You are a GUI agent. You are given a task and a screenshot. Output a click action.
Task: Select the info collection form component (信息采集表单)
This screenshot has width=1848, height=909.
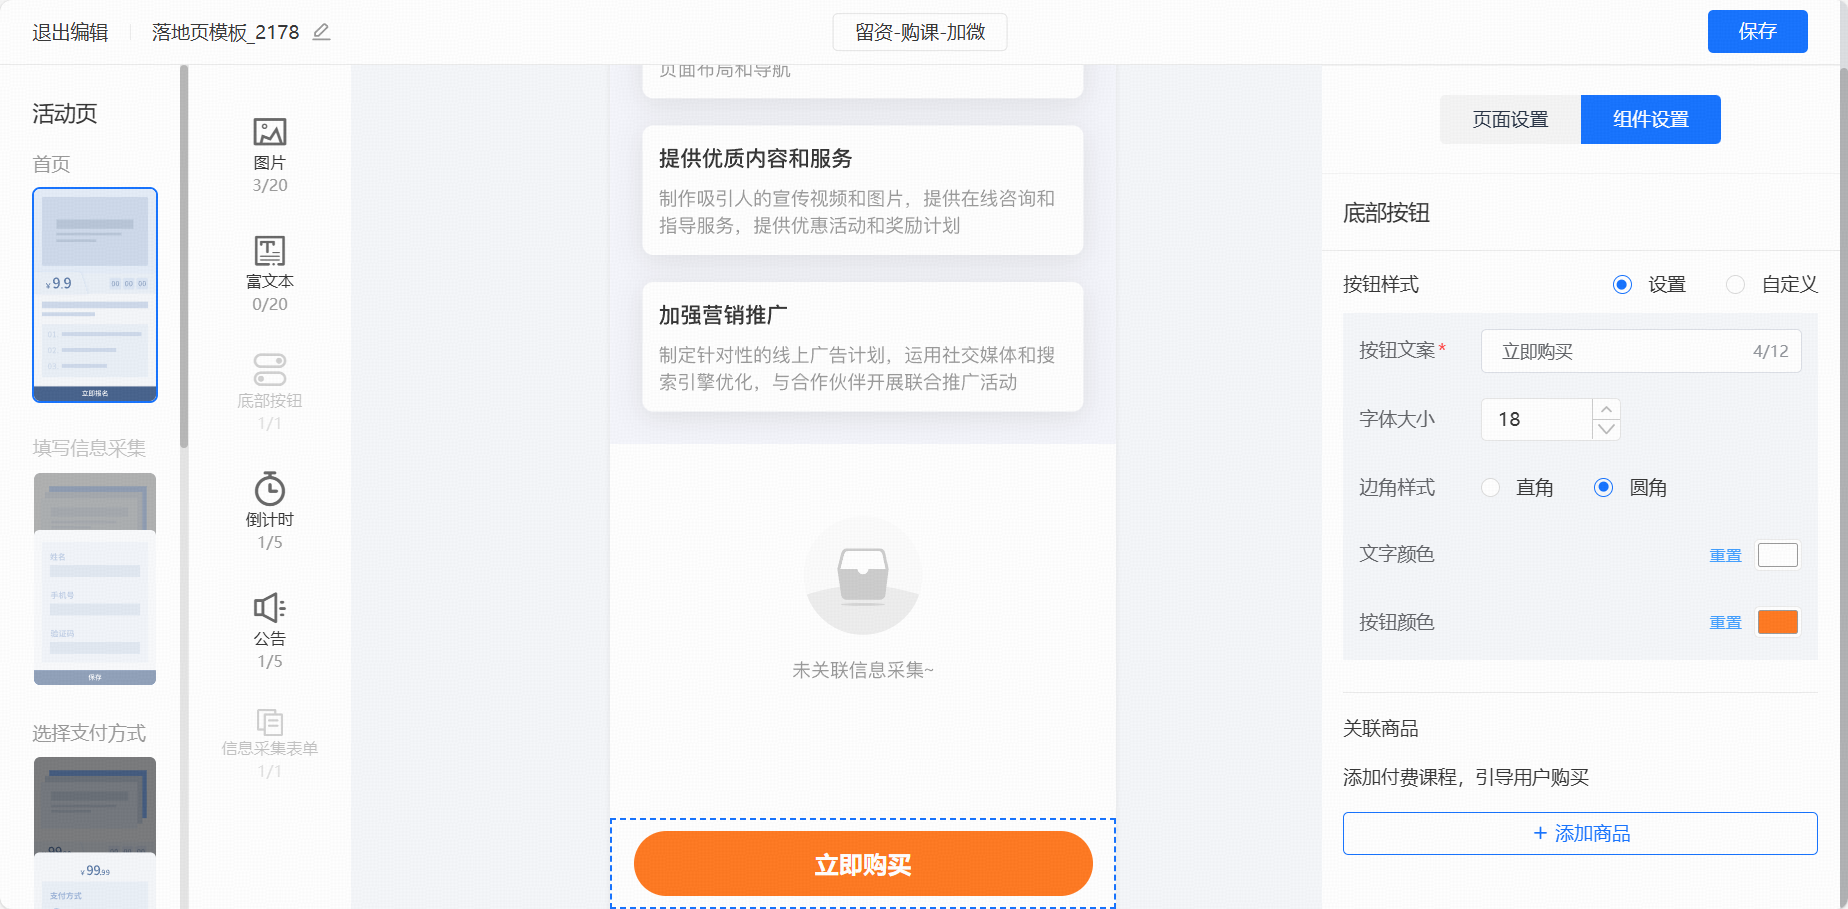point(270,744)
